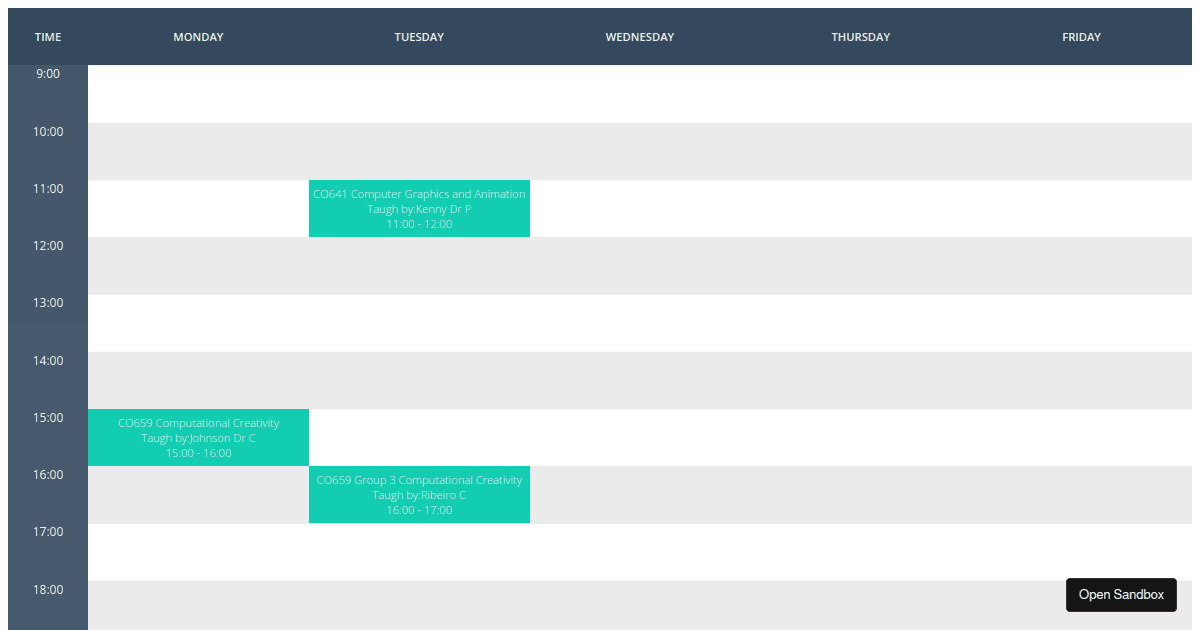Select the FRIDAY column header

click(x=1081, y=37)
